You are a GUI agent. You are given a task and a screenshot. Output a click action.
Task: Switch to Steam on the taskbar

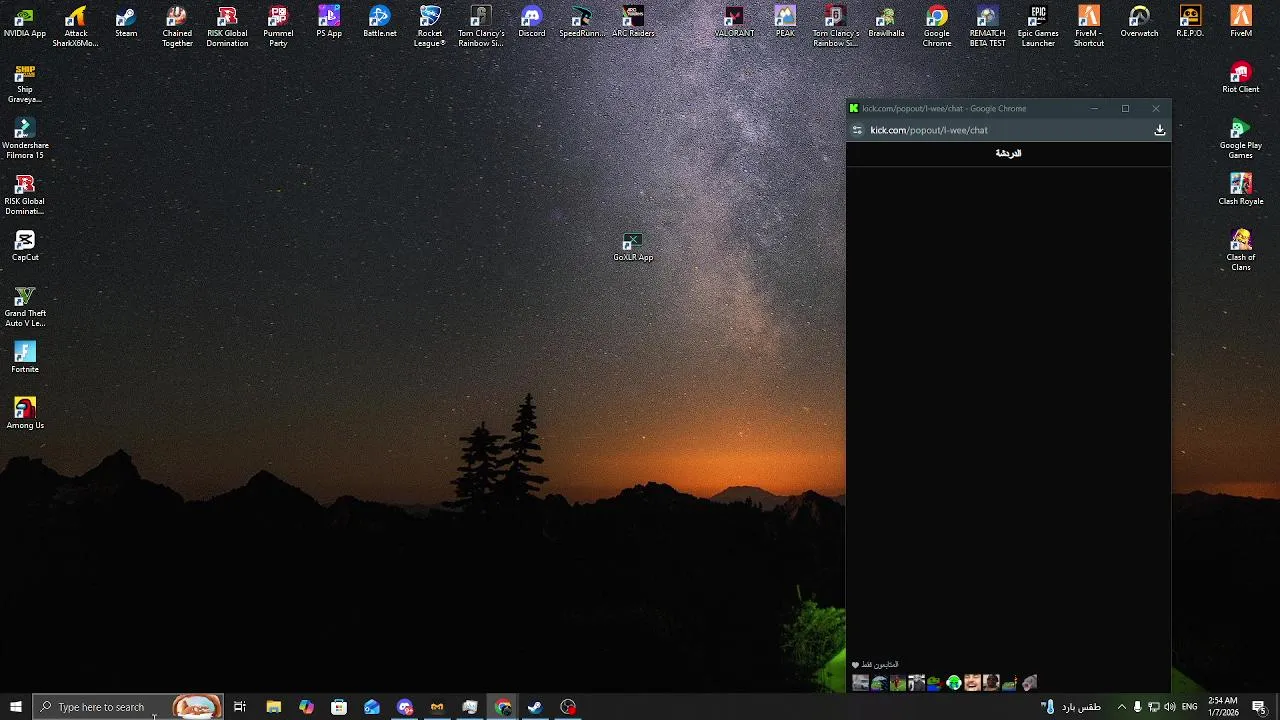(535, 707)
